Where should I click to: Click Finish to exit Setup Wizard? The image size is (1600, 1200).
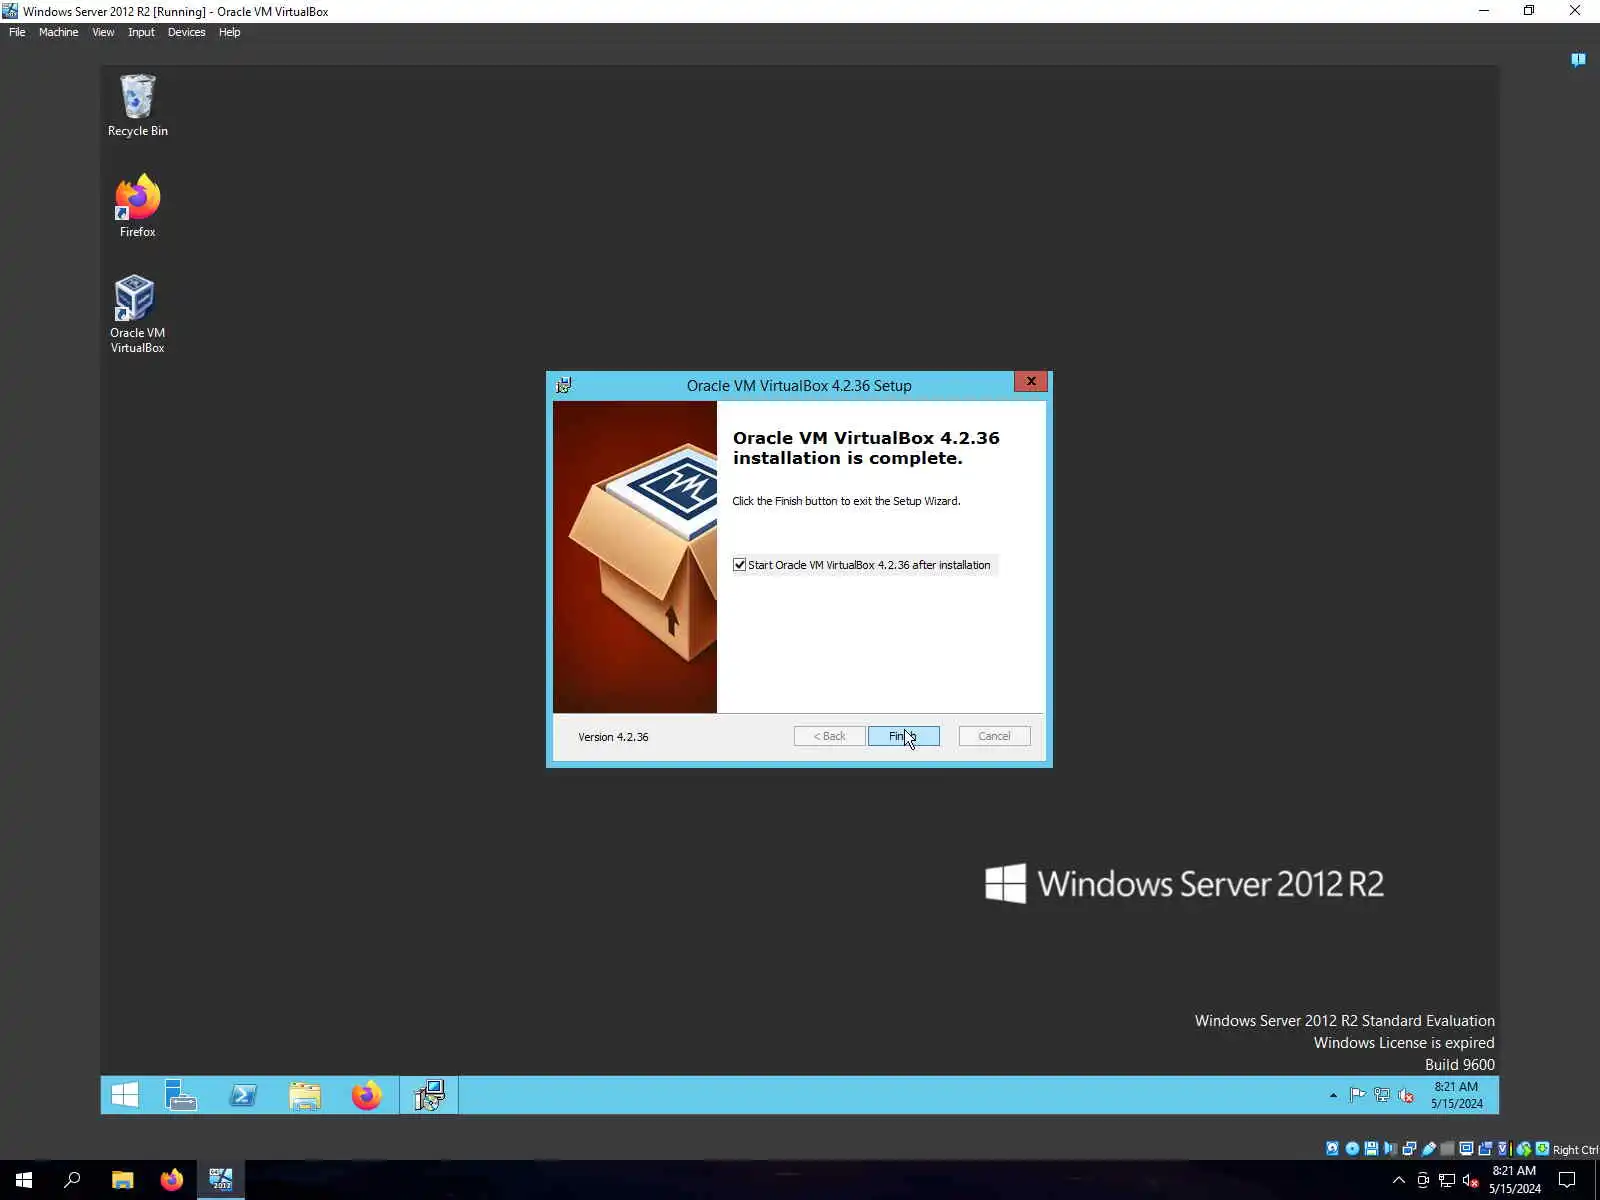click(x=904, y=736)
